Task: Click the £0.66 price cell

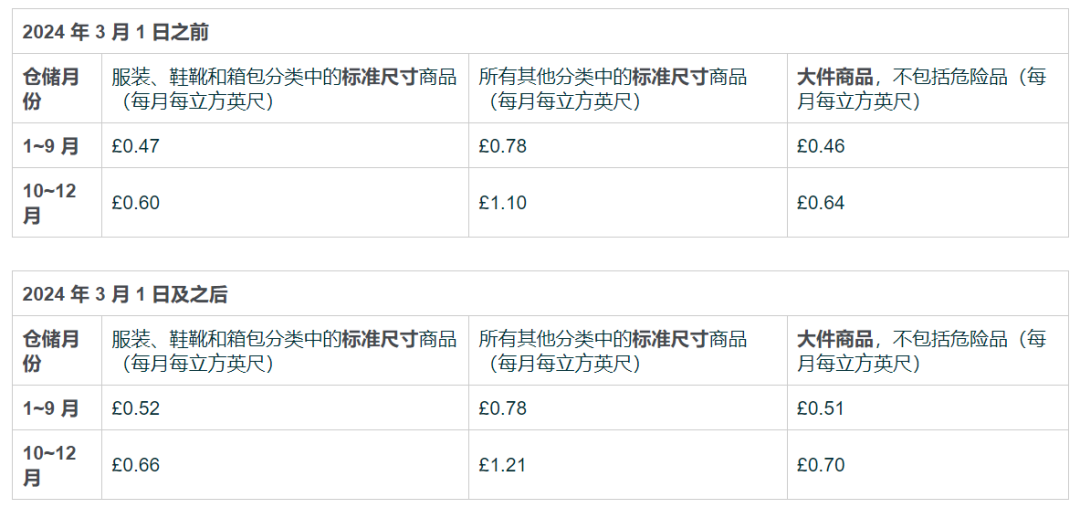Action: [x=136, y=465]
